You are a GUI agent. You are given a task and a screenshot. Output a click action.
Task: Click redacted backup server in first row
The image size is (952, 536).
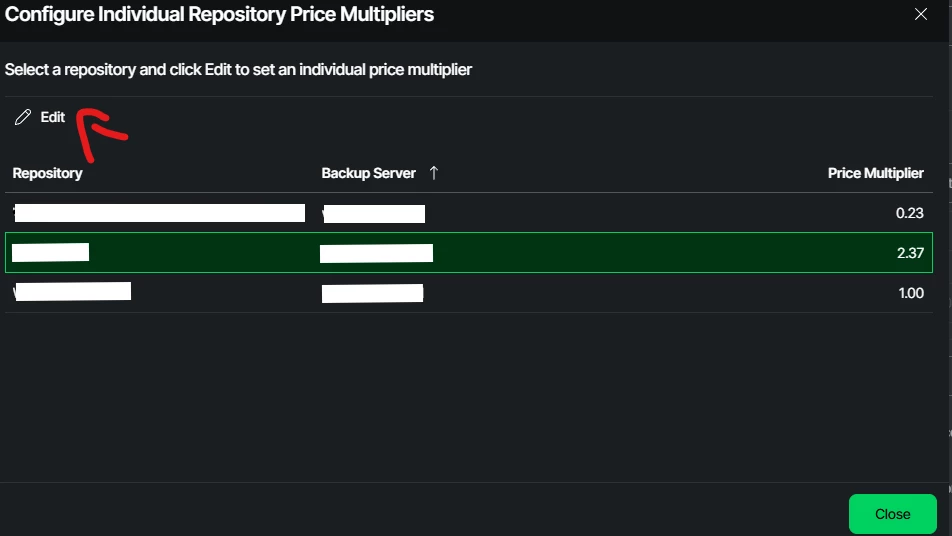pyautogui.click(x=374, y=214)
